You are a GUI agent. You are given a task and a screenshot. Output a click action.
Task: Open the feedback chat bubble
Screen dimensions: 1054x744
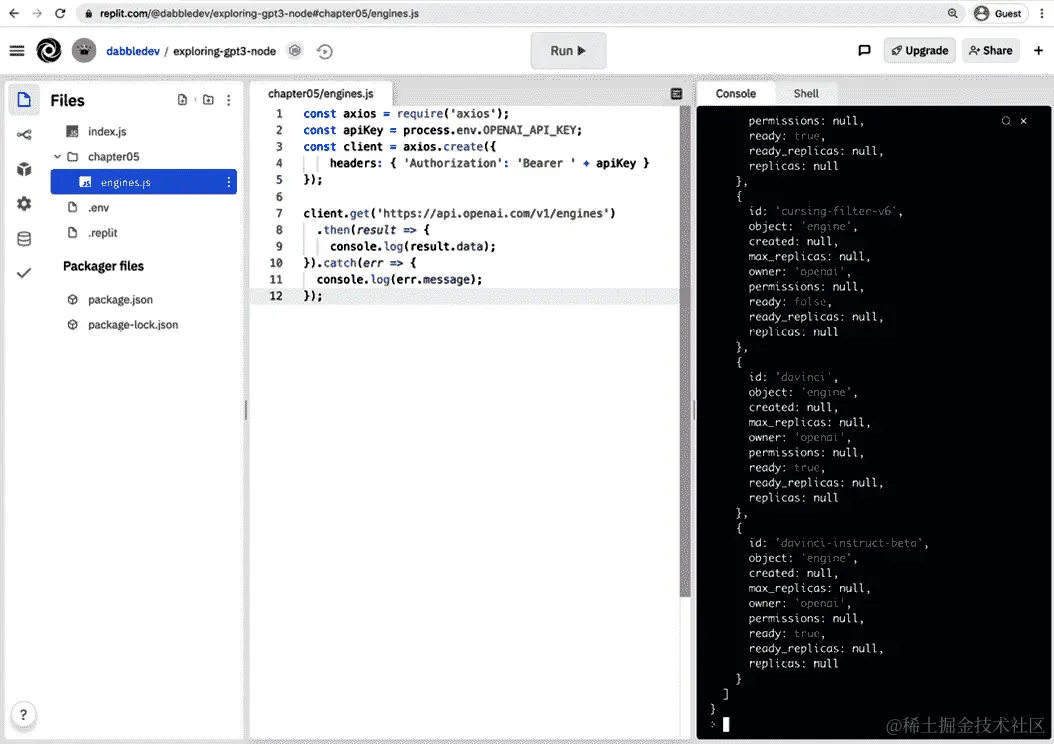pyautogui.click(x=864, y=50)
